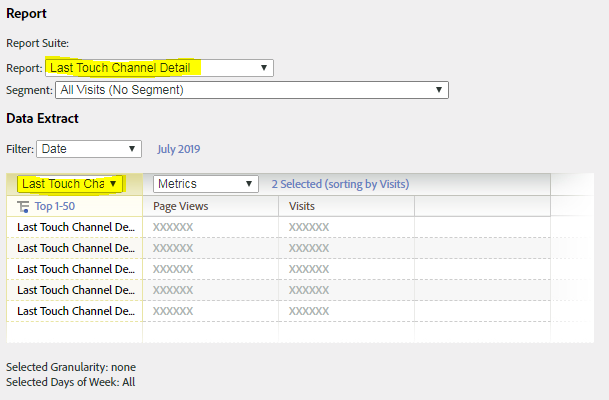Image resolution: width=609 pixels, height=400 pixels.
Task: Click the Top 1-50 ranking filter icon
Action: pos(24,206)
